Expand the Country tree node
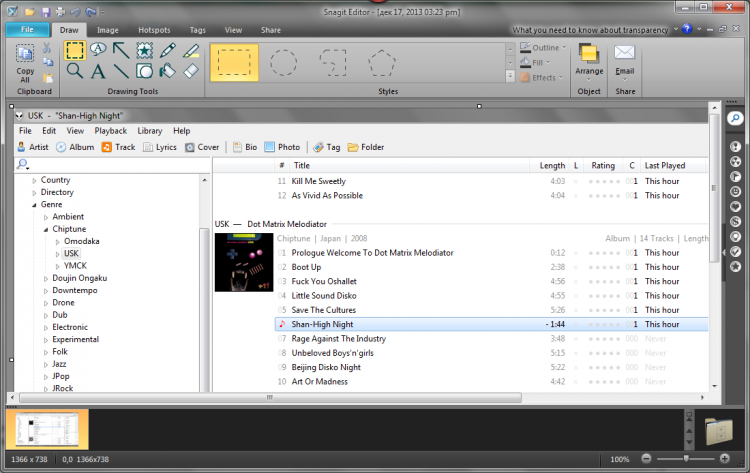 (34, 180)
